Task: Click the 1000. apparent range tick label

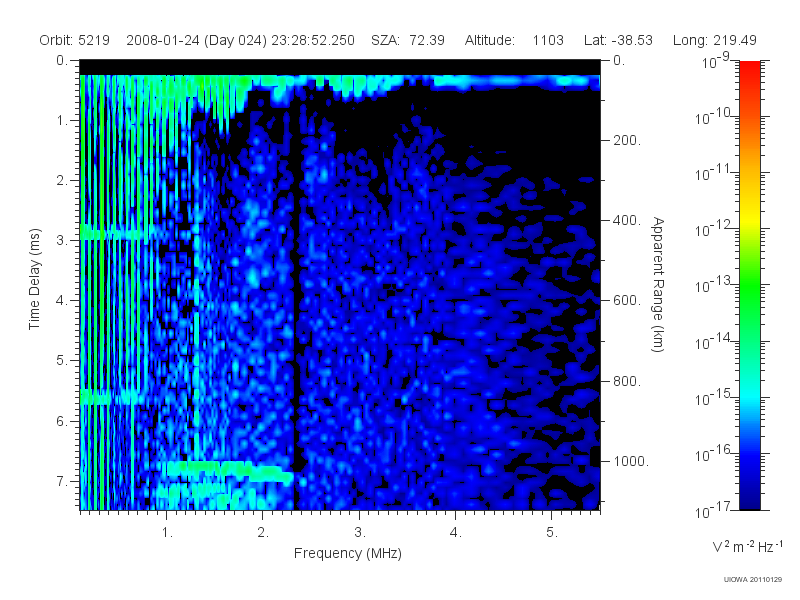Action: [x=631, y=461]
